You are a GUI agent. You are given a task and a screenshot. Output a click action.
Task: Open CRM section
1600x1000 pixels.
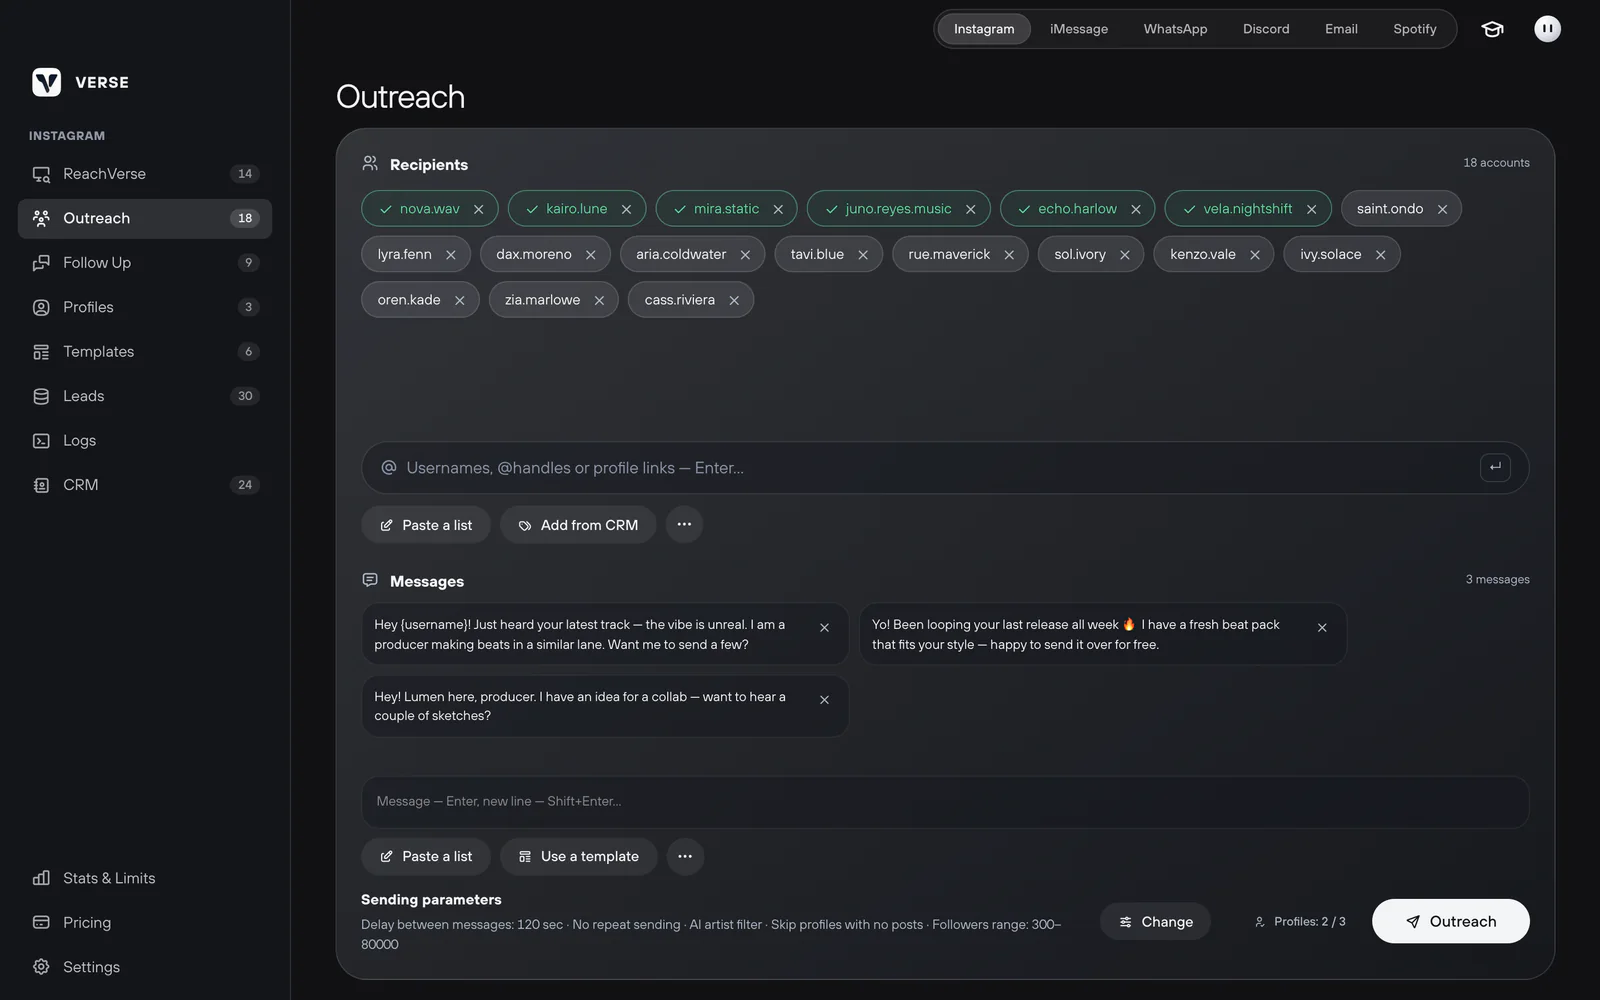tap(145, 485)
